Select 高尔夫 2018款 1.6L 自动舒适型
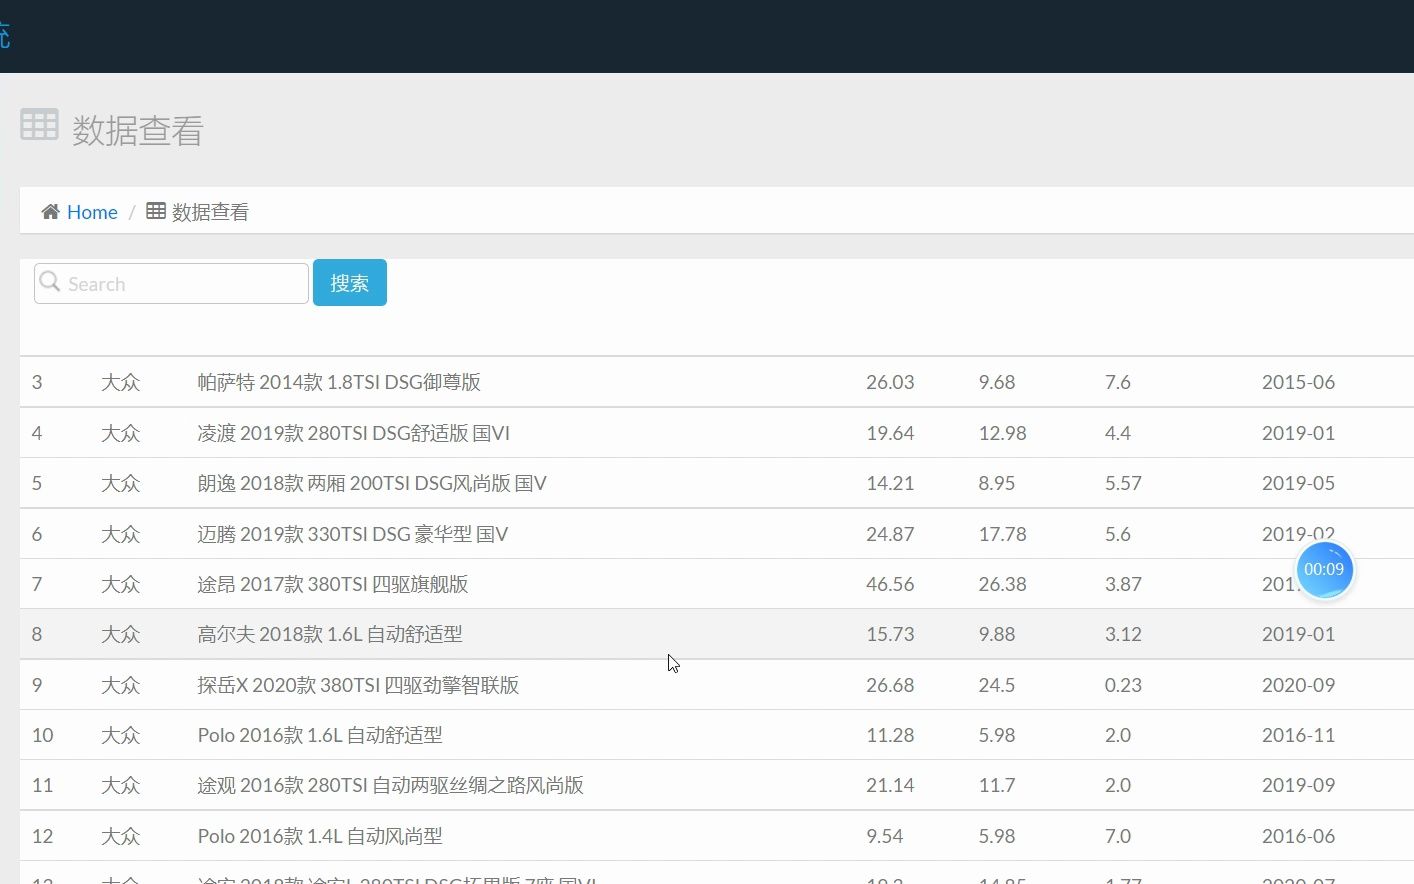This screenshot has width=1414, height=884. pyautogui.click(x=330, y=634)
